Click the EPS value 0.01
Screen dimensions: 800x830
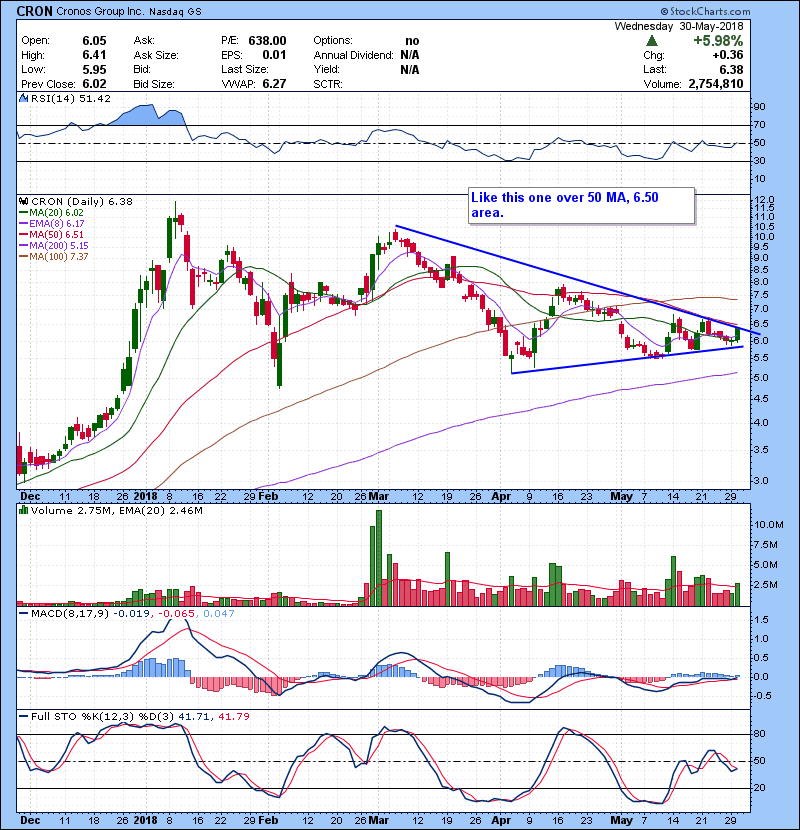tap(274, 55)
